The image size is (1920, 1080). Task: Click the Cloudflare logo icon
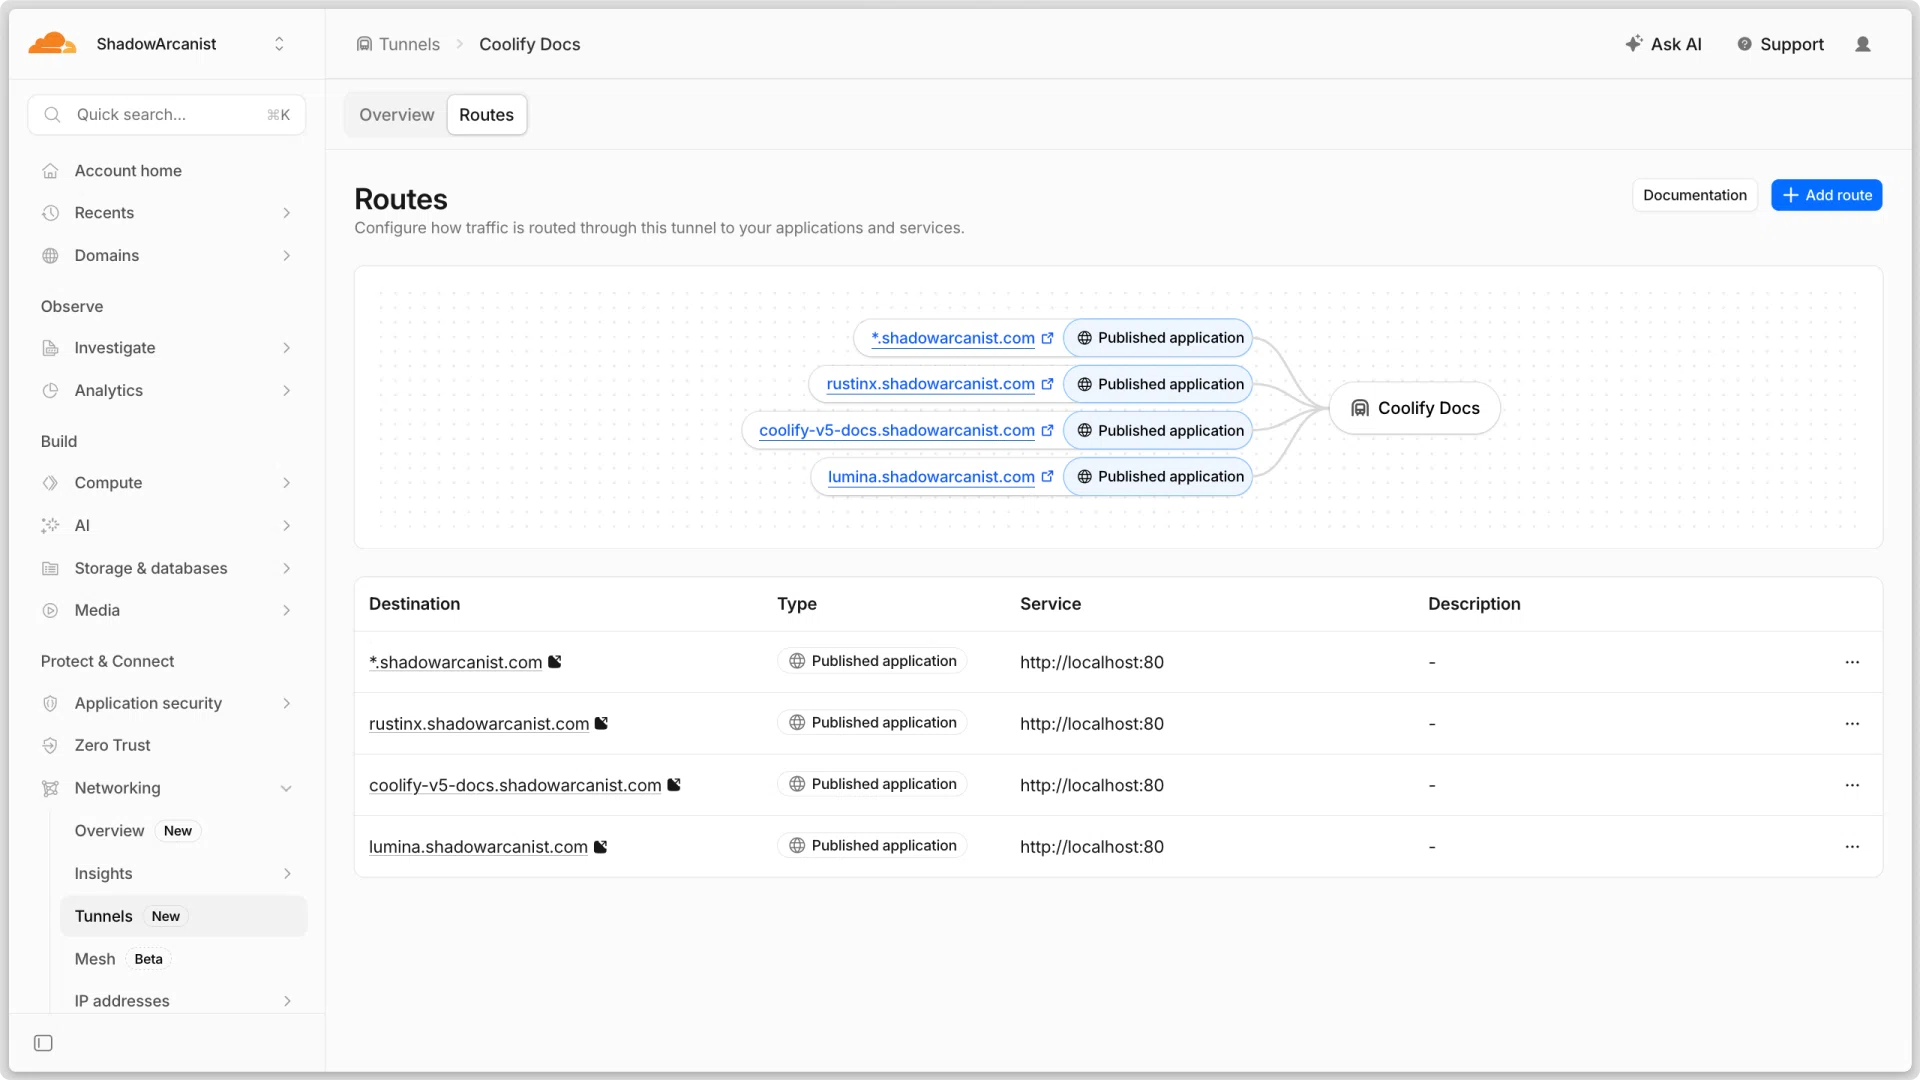[52, 43]
